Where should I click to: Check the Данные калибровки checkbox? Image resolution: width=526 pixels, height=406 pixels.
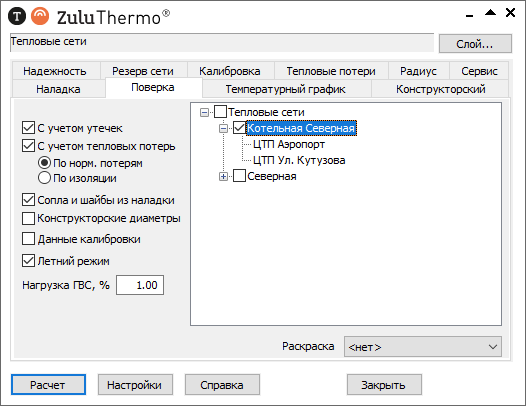(29, 239)
